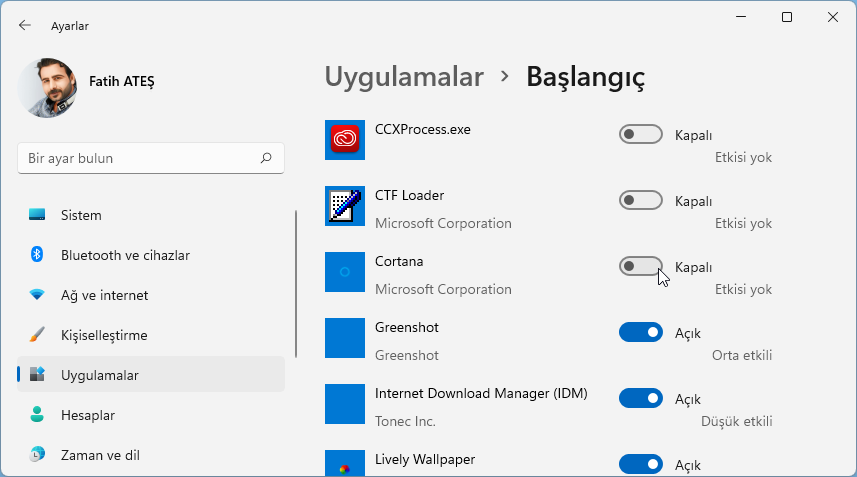Screen dimensions: 857x477
Task: Toggle Cortana startup switch
Action: click(641, 267)
